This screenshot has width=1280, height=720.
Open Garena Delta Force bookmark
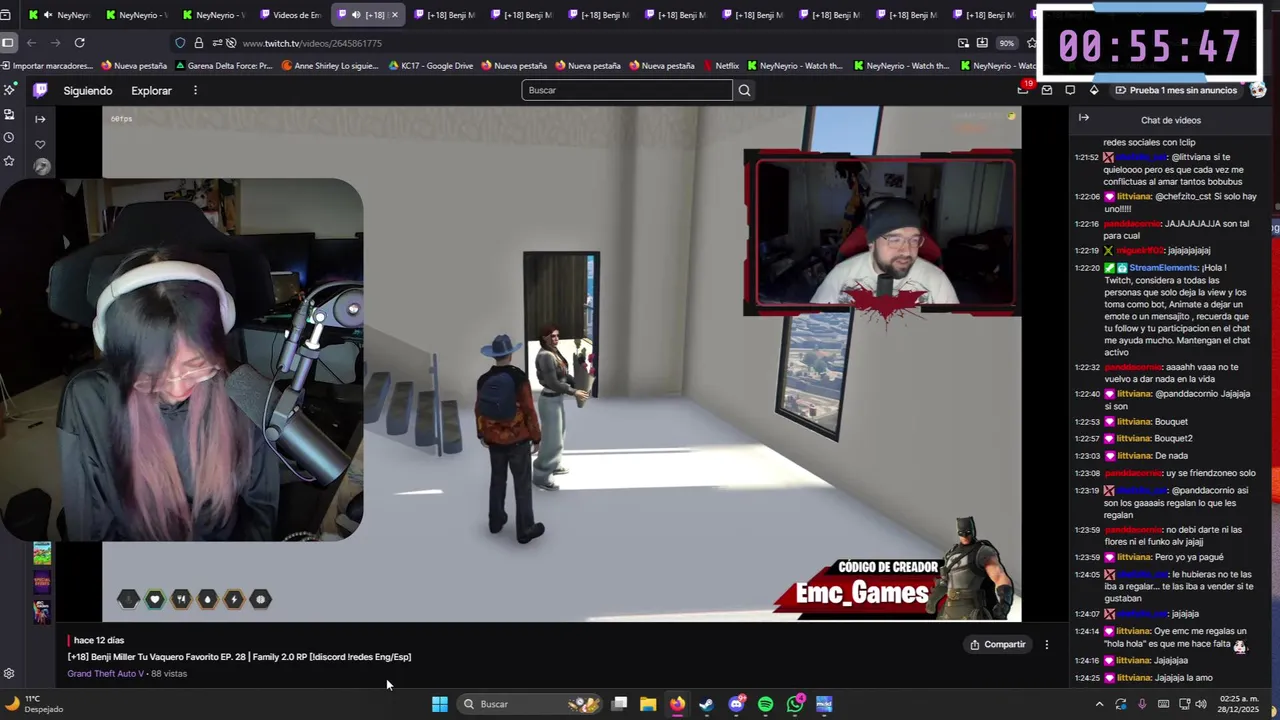223,66
